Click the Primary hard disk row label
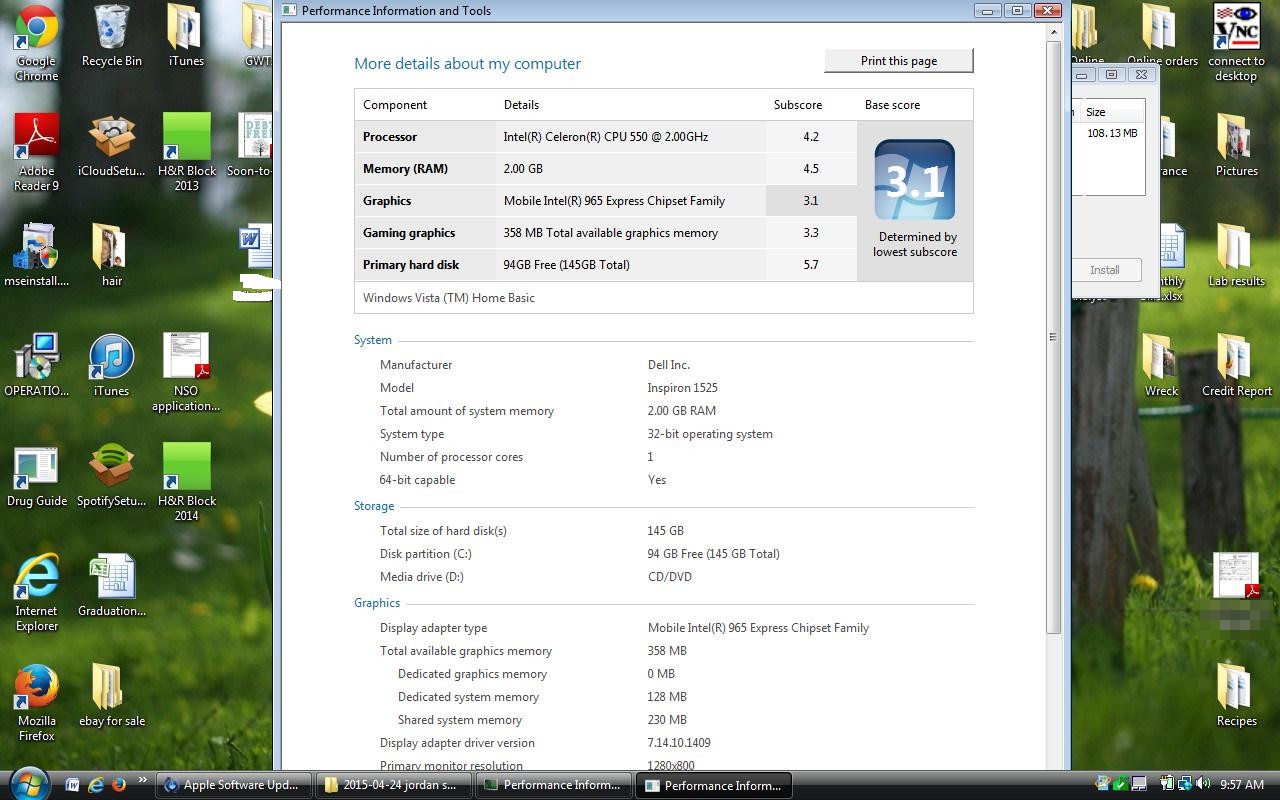The width and height of the screenshot is (1280, 800). tap(411, 265)
